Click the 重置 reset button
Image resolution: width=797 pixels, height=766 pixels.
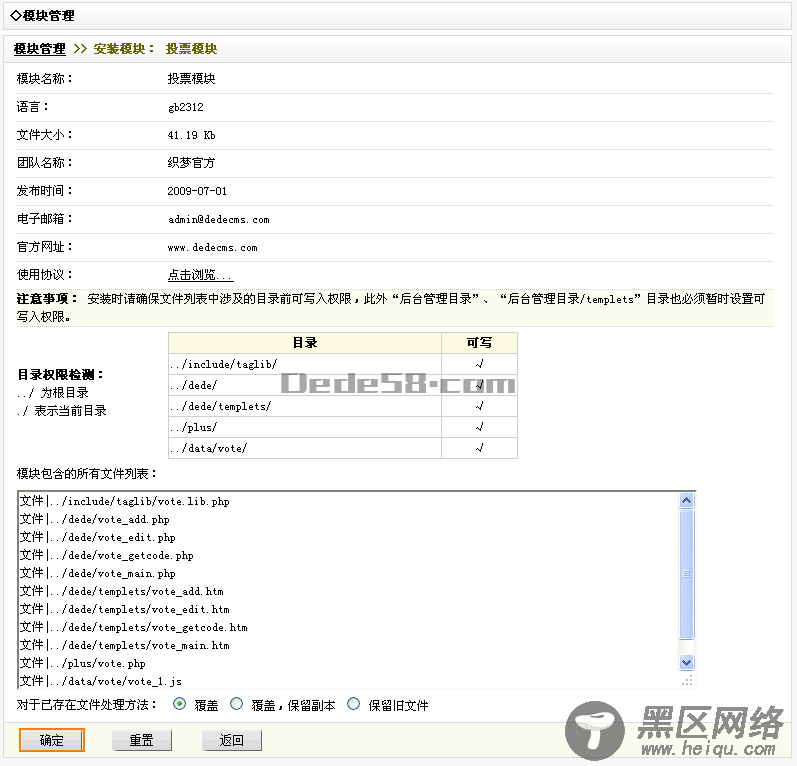coord(142,740)
